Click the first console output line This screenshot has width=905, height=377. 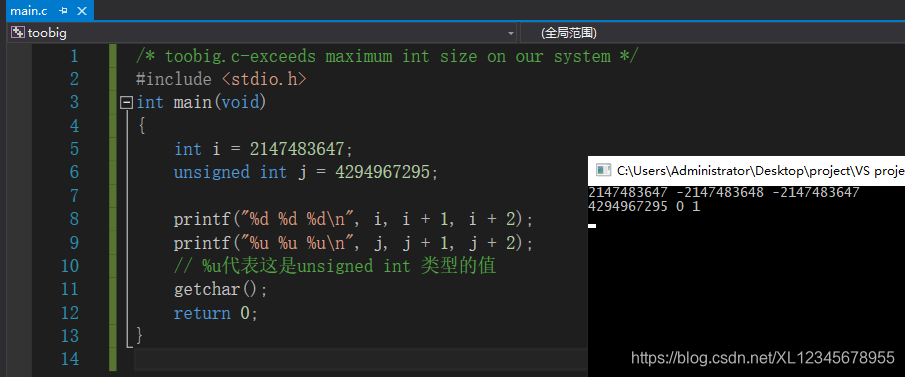point(724,193)
